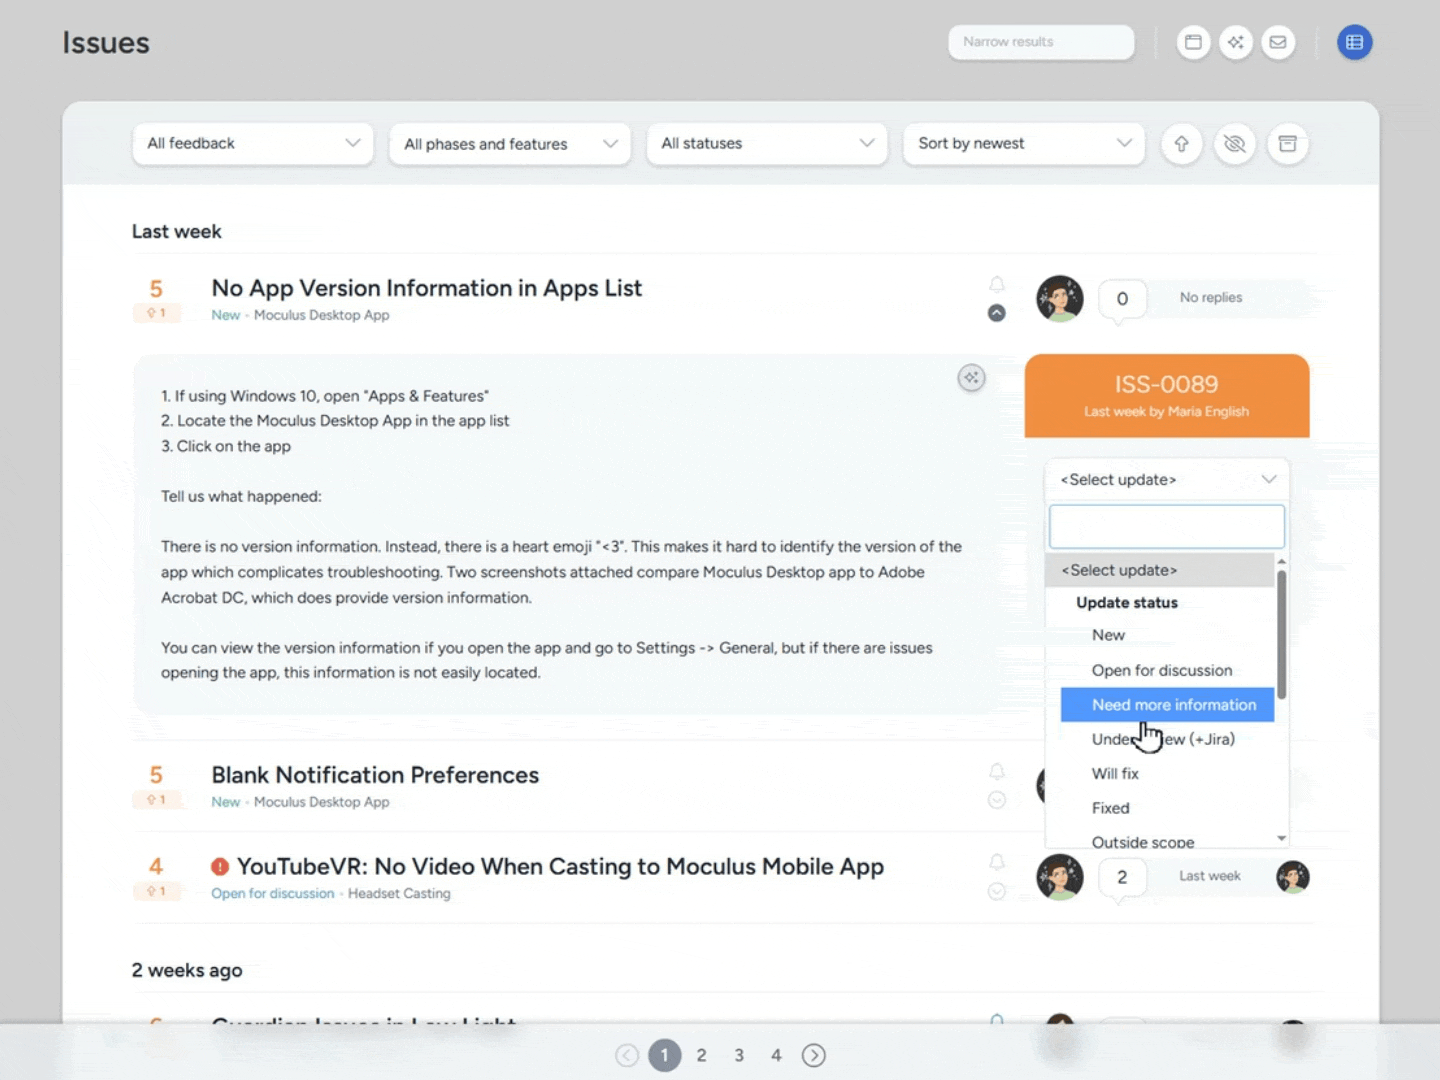
Task: Expand the YouTubeVR casting issue details
Action: click(996, 891)
